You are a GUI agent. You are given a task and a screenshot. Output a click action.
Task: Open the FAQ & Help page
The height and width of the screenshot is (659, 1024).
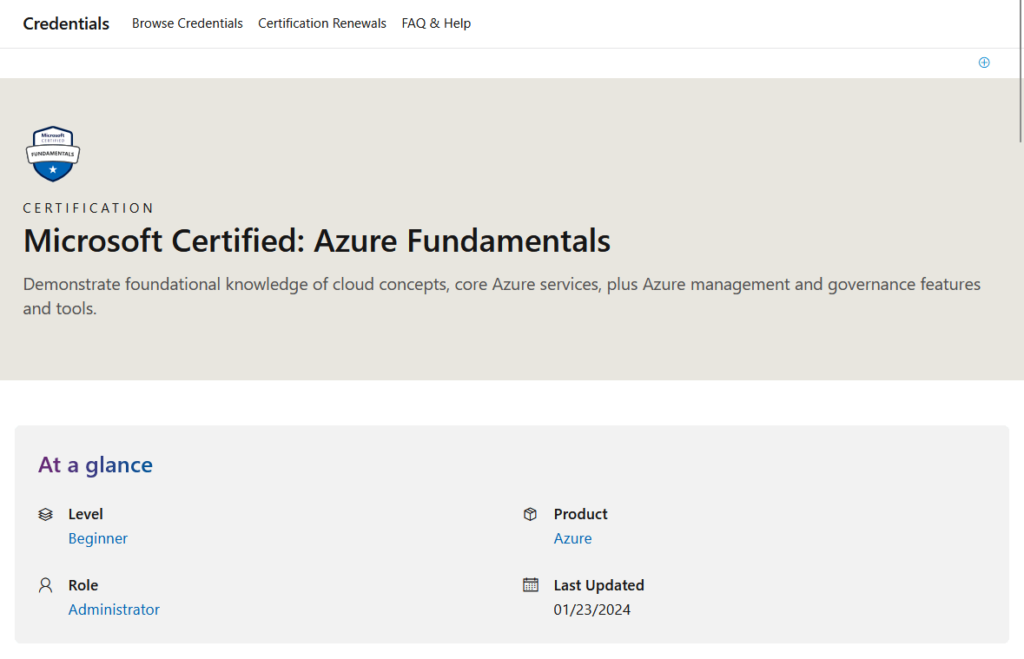click(x=436, y=24)
